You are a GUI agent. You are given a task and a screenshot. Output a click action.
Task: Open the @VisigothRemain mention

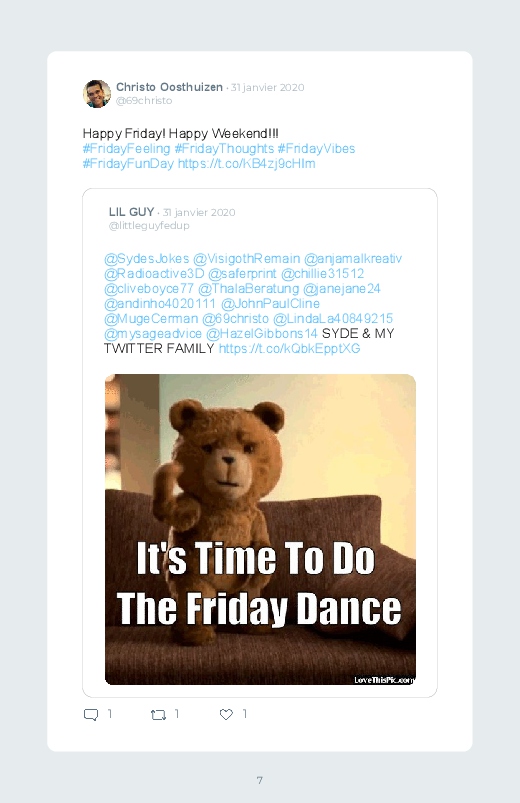point(246,259)
